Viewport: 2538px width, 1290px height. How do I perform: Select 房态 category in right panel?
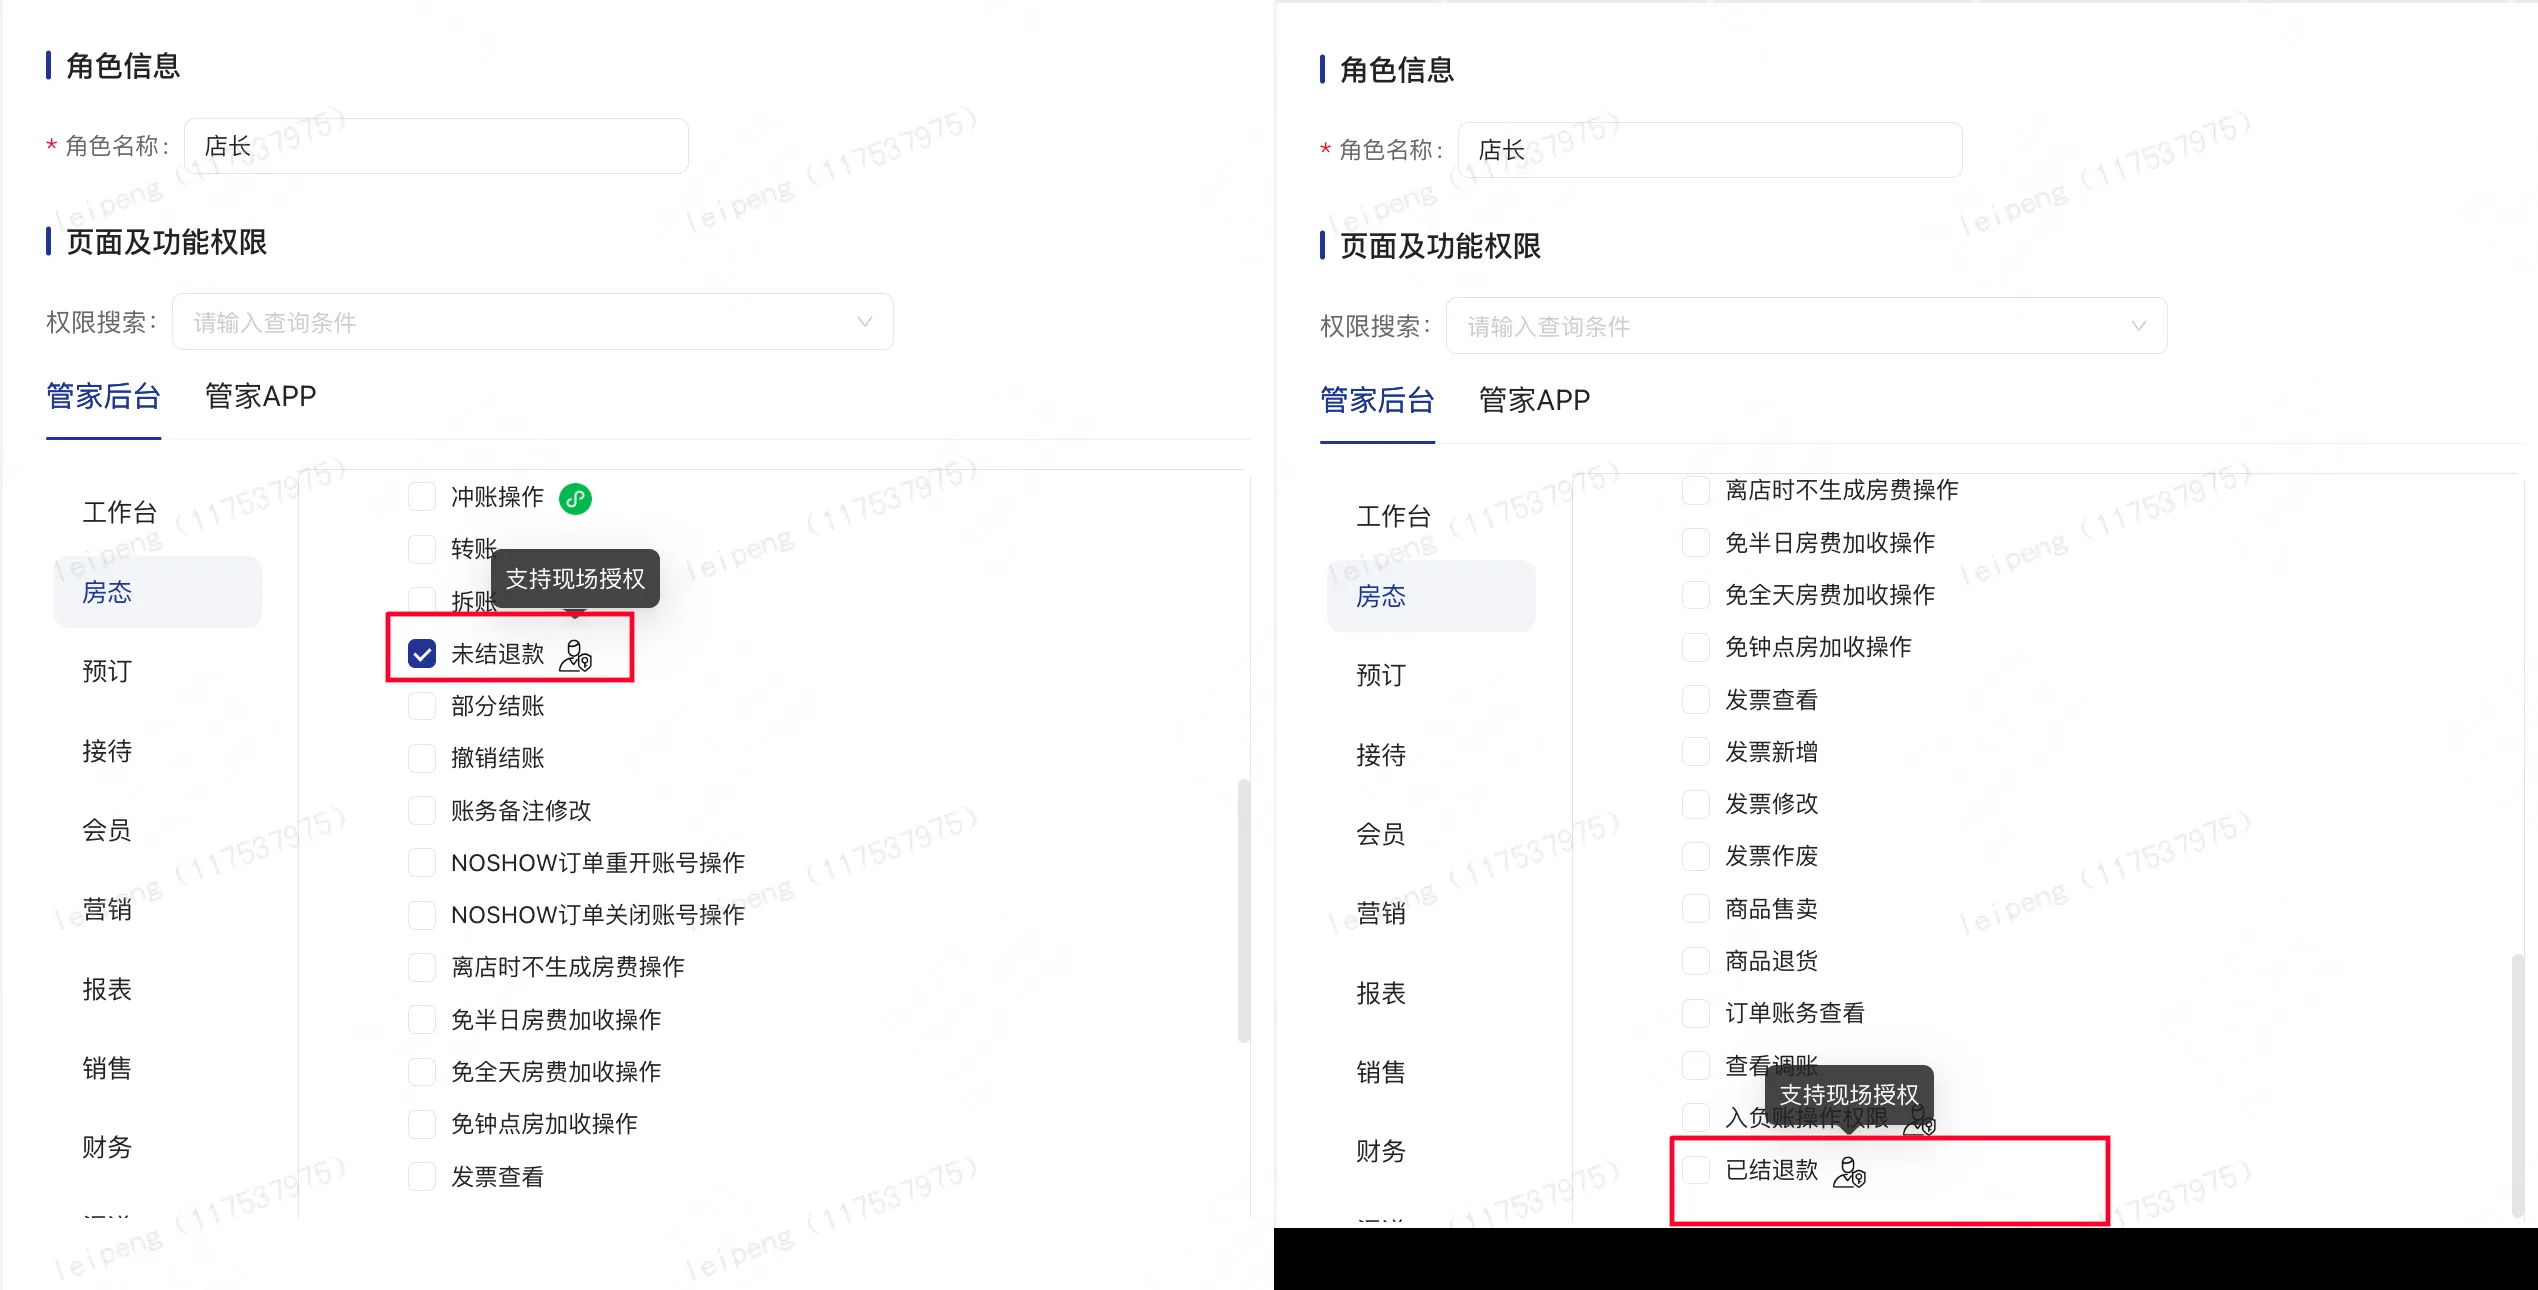1431,596
